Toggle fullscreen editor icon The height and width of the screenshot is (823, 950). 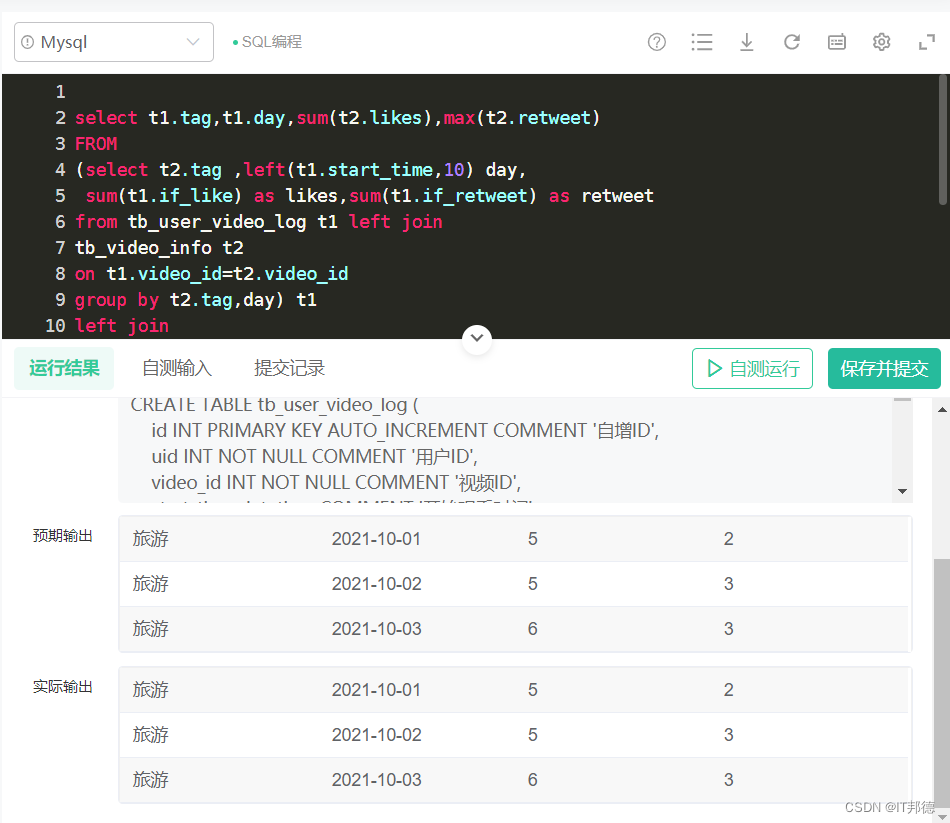click(x=926, y=42)
